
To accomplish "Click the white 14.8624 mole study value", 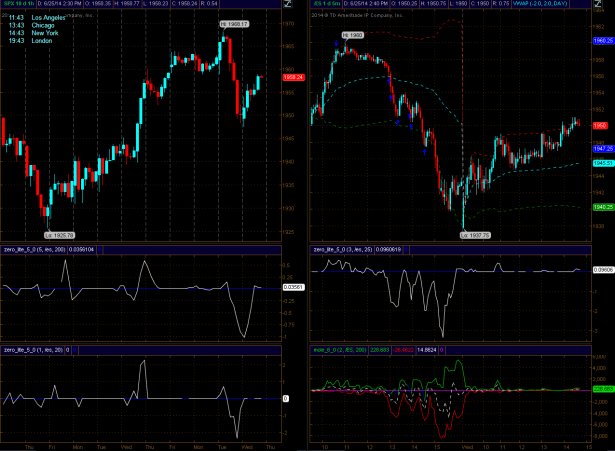I will click(x=426, y=350).
